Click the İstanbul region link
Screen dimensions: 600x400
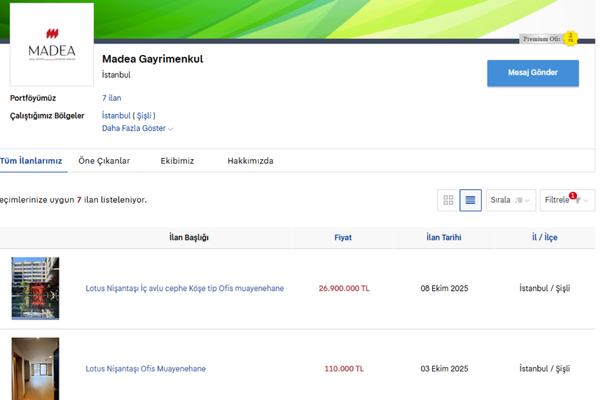point(116,116)
